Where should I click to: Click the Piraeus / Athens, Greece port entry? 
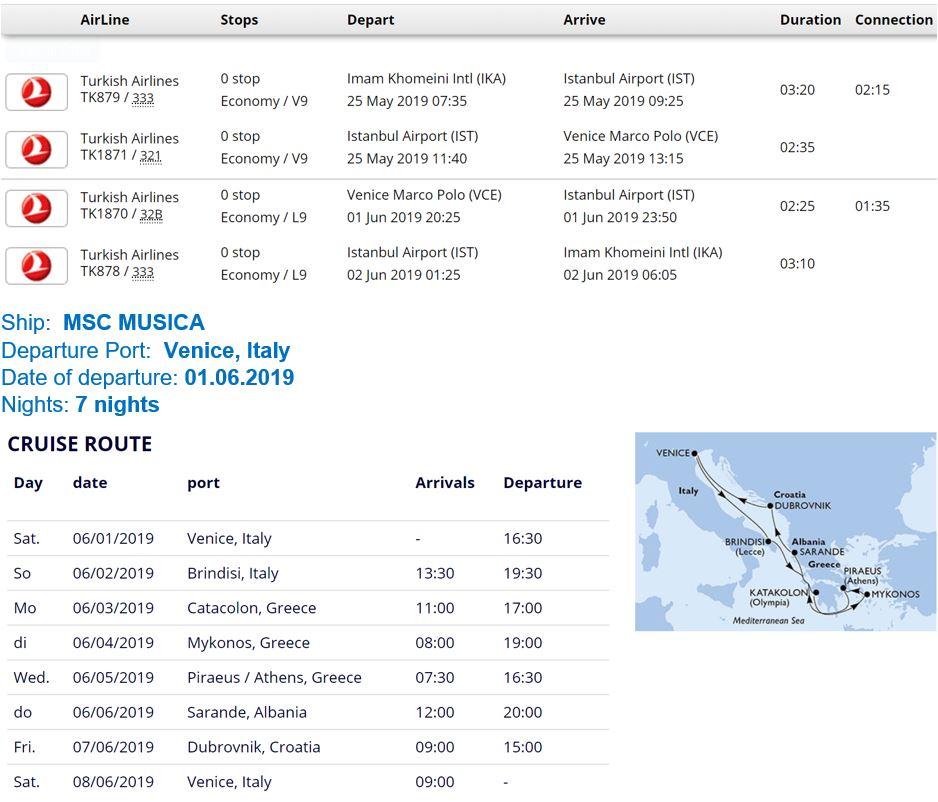(x=274, y=678)
